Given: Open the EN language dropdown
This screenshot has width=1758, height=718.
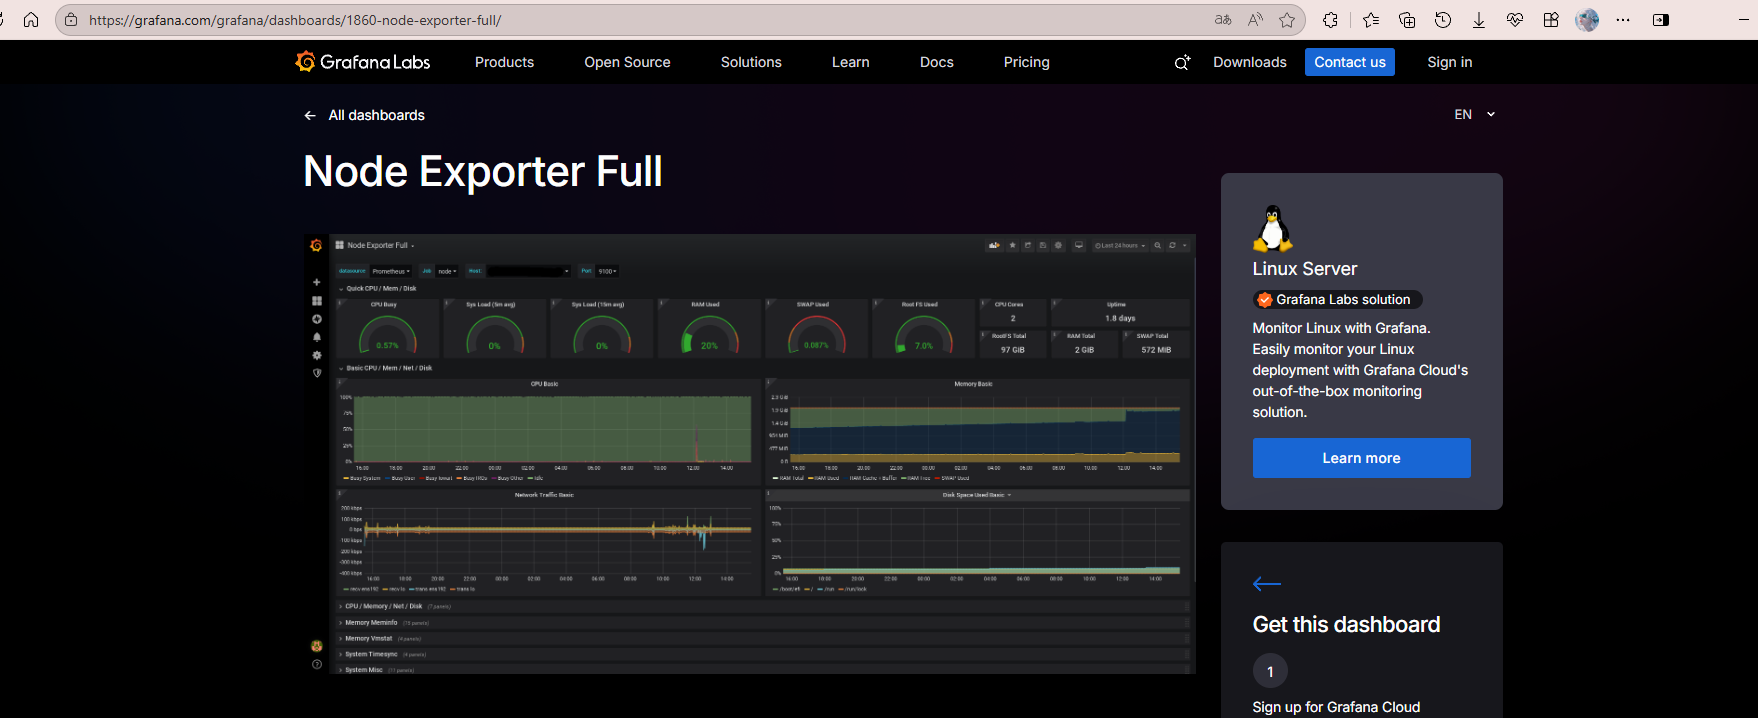Looking at the screenshot, I should coord(1475,114).
